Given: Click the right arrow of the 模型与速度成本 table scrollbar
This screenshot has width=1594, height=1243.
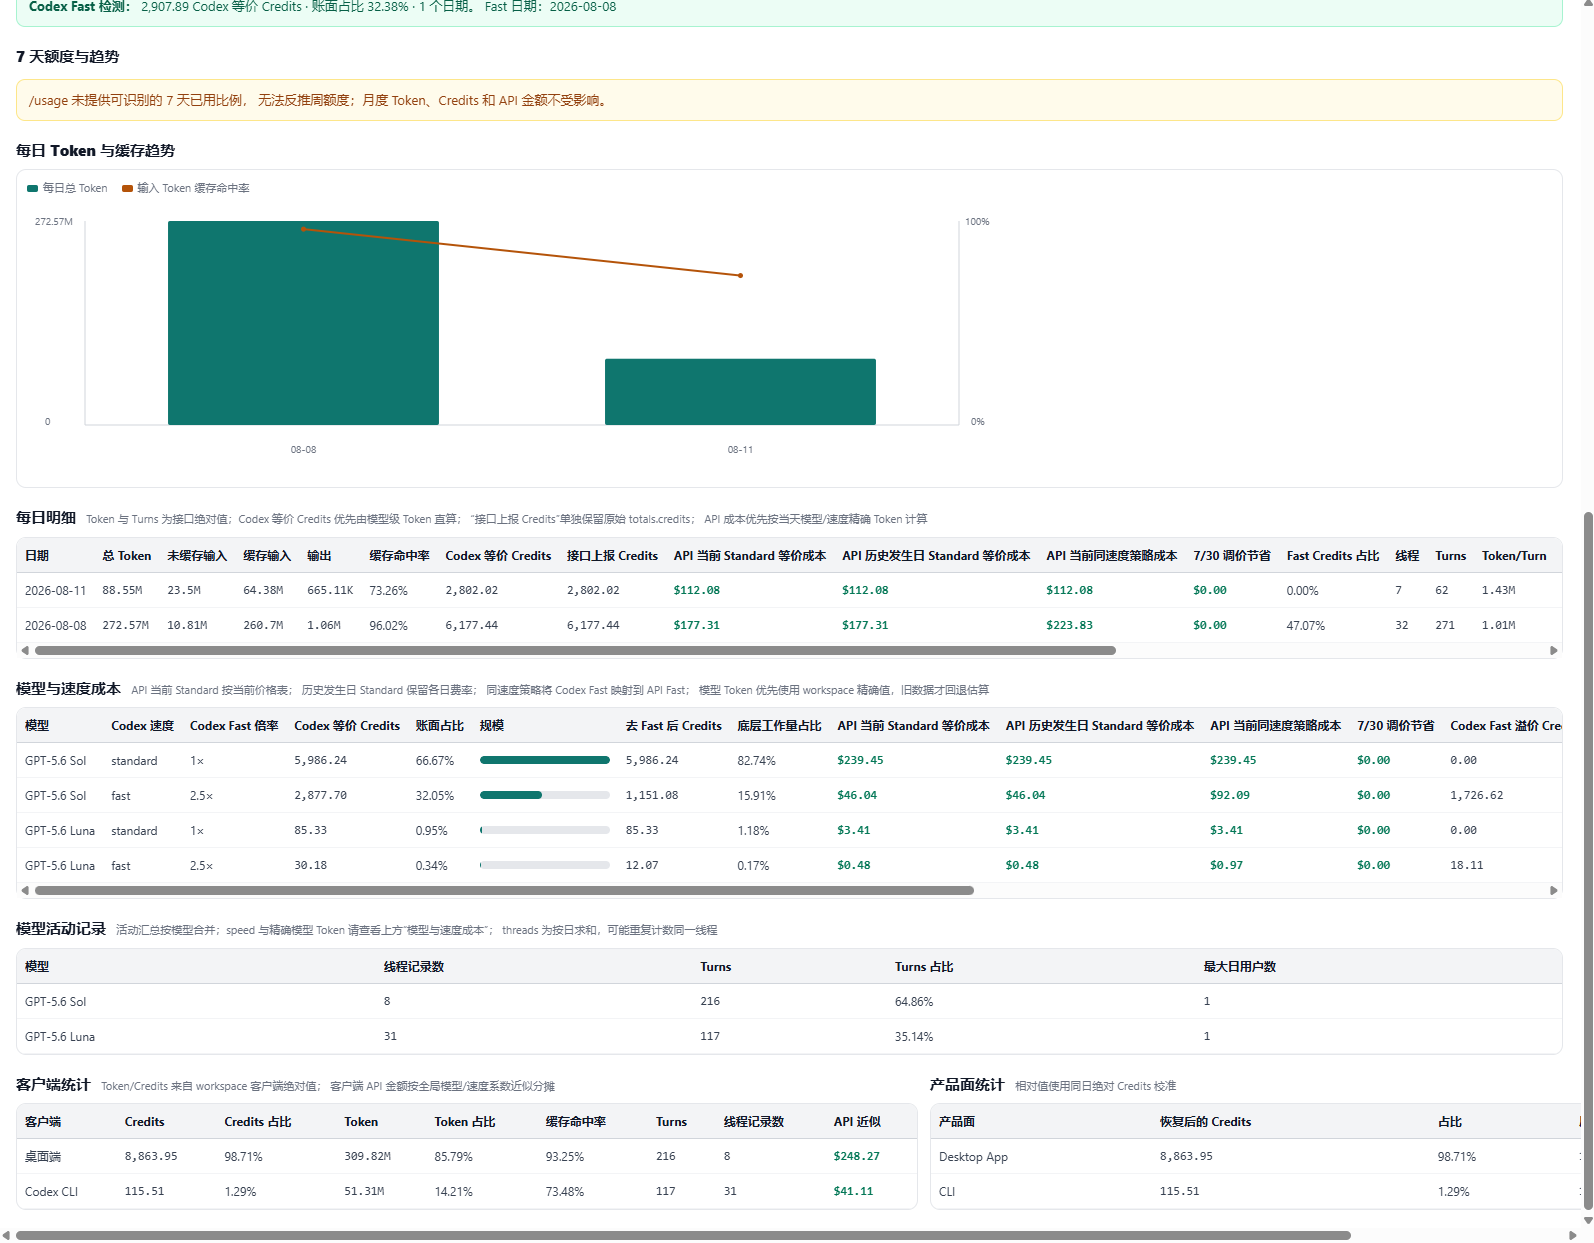Looking at the screenshot, I should (x=1553, y=890).
